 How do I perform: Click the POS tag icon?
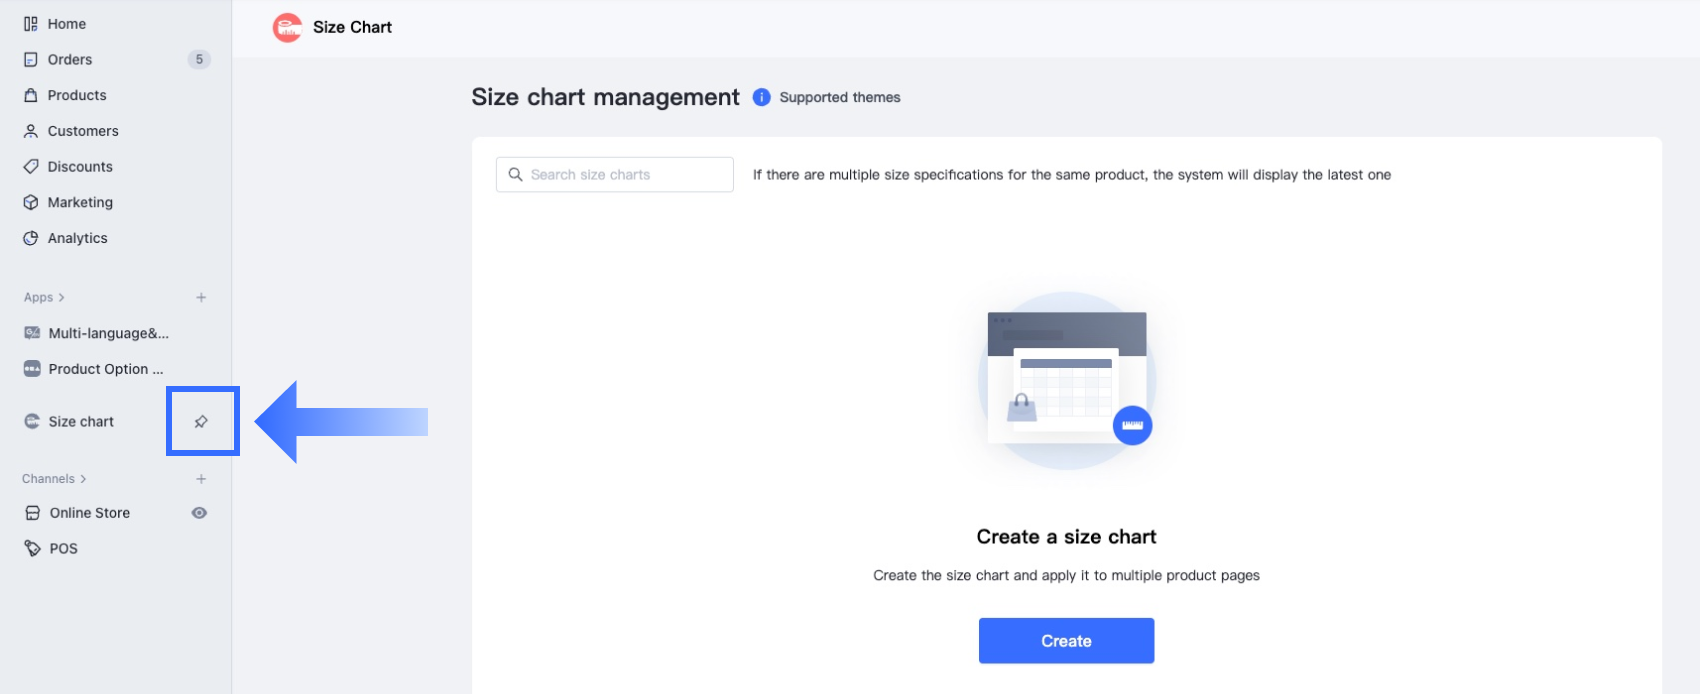[x=32, y=548]
